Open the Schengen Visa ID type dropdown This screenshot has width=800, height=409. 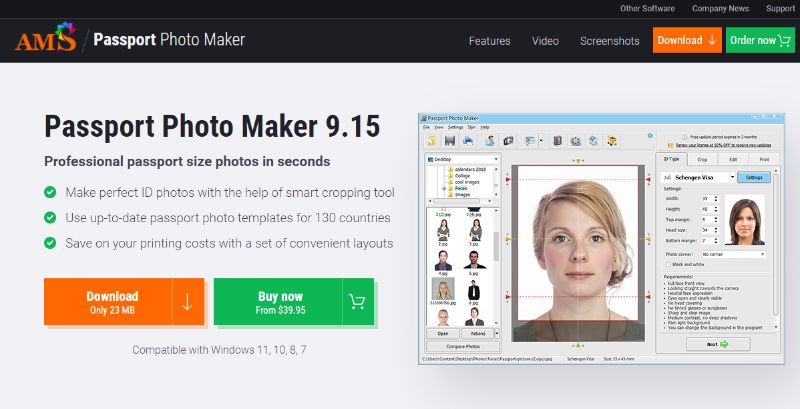732,177
